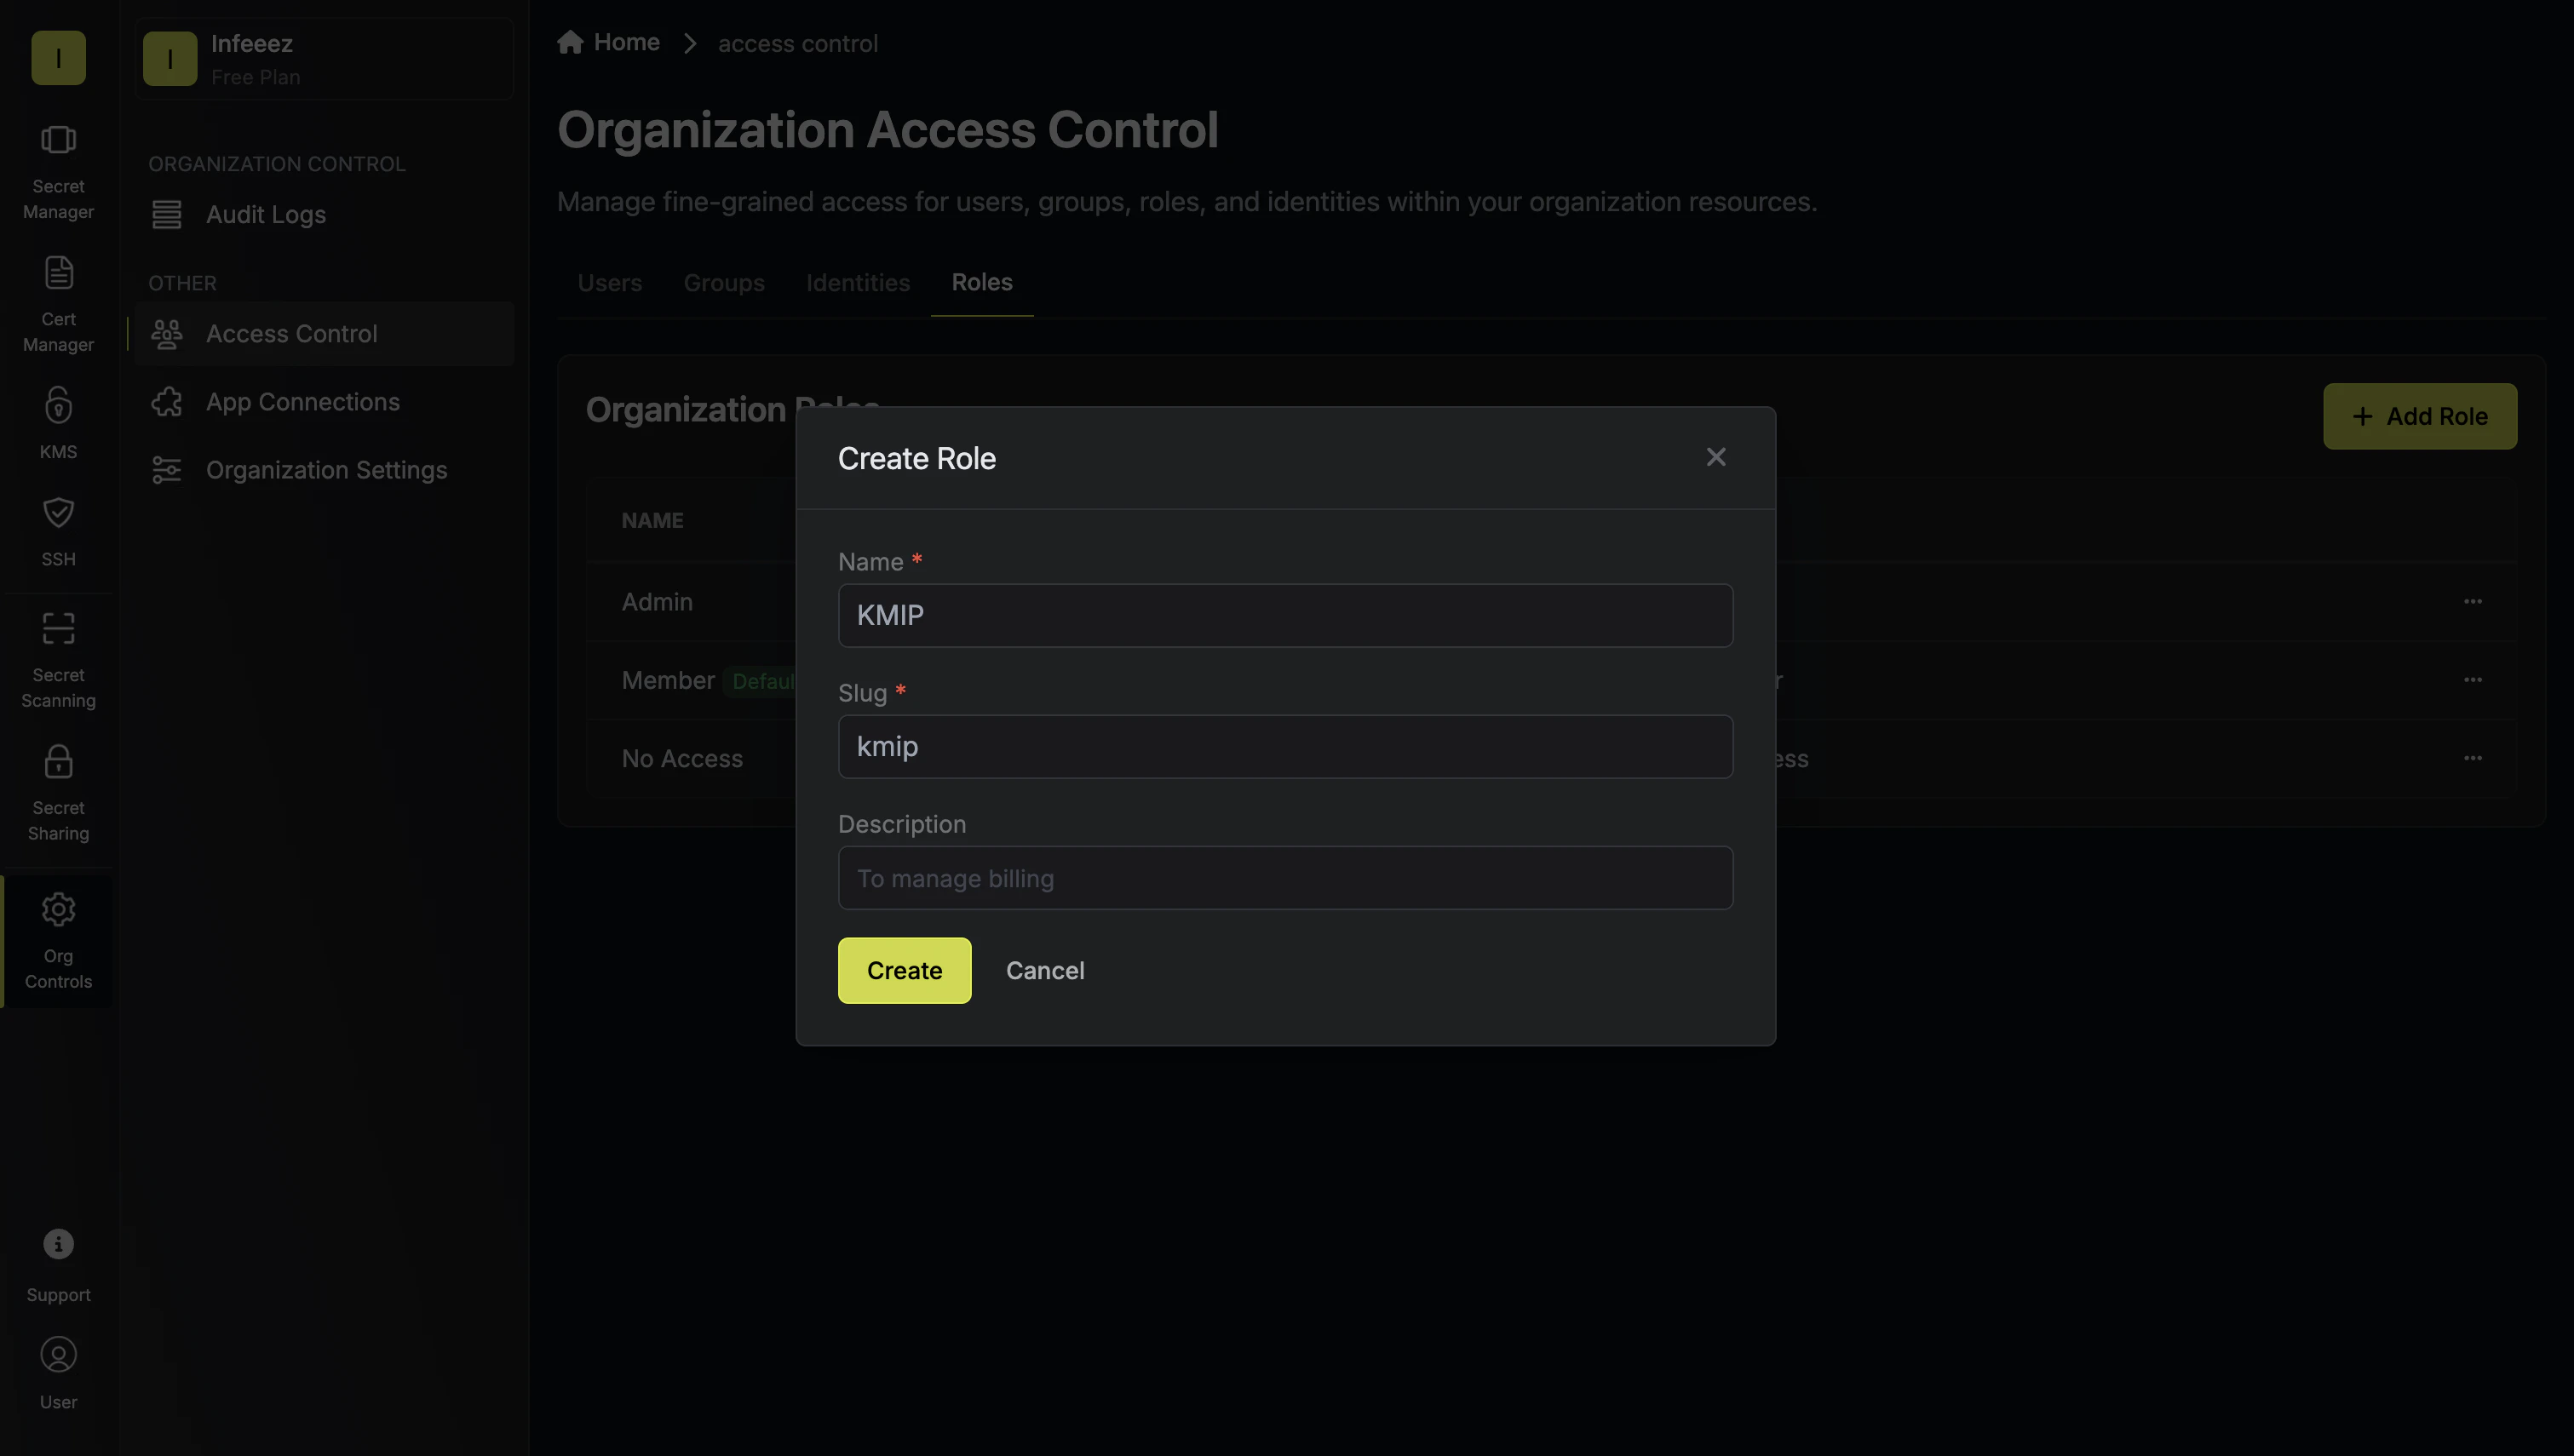The image size is (2574, 1456).
Task: Cancel role creation
Action: click(x=1045, y=970)
